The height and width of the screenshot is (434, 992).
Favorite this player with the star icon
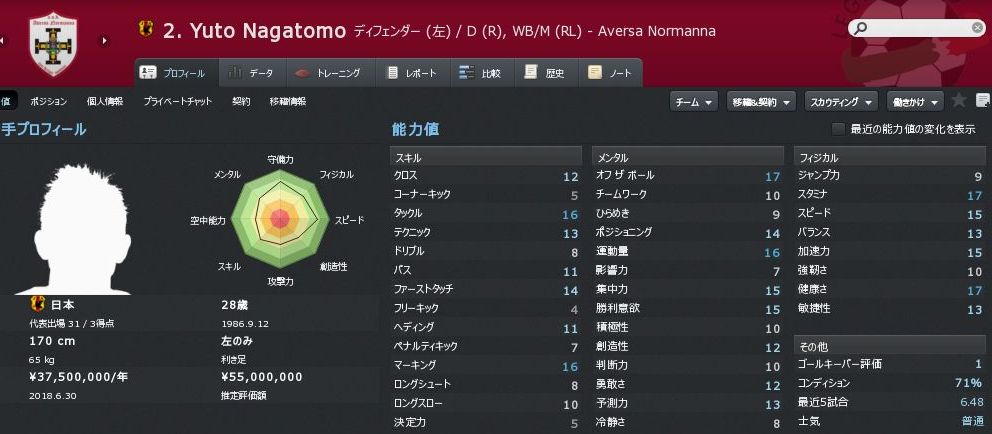958,101
